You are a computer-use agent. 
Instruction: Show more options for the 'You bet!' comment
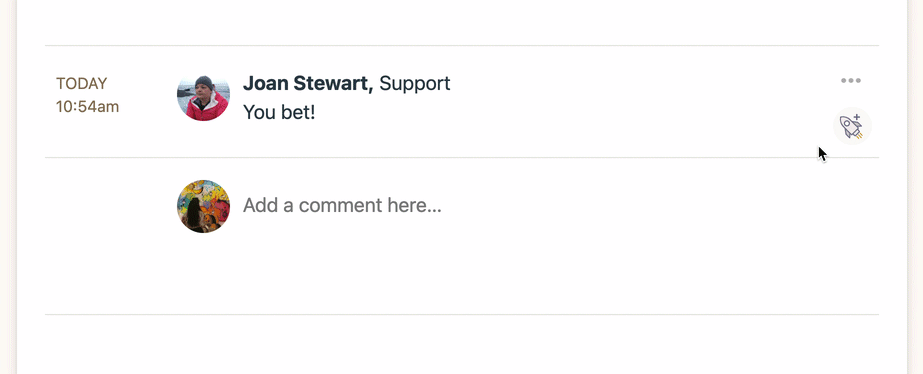(x=851, y=81)
